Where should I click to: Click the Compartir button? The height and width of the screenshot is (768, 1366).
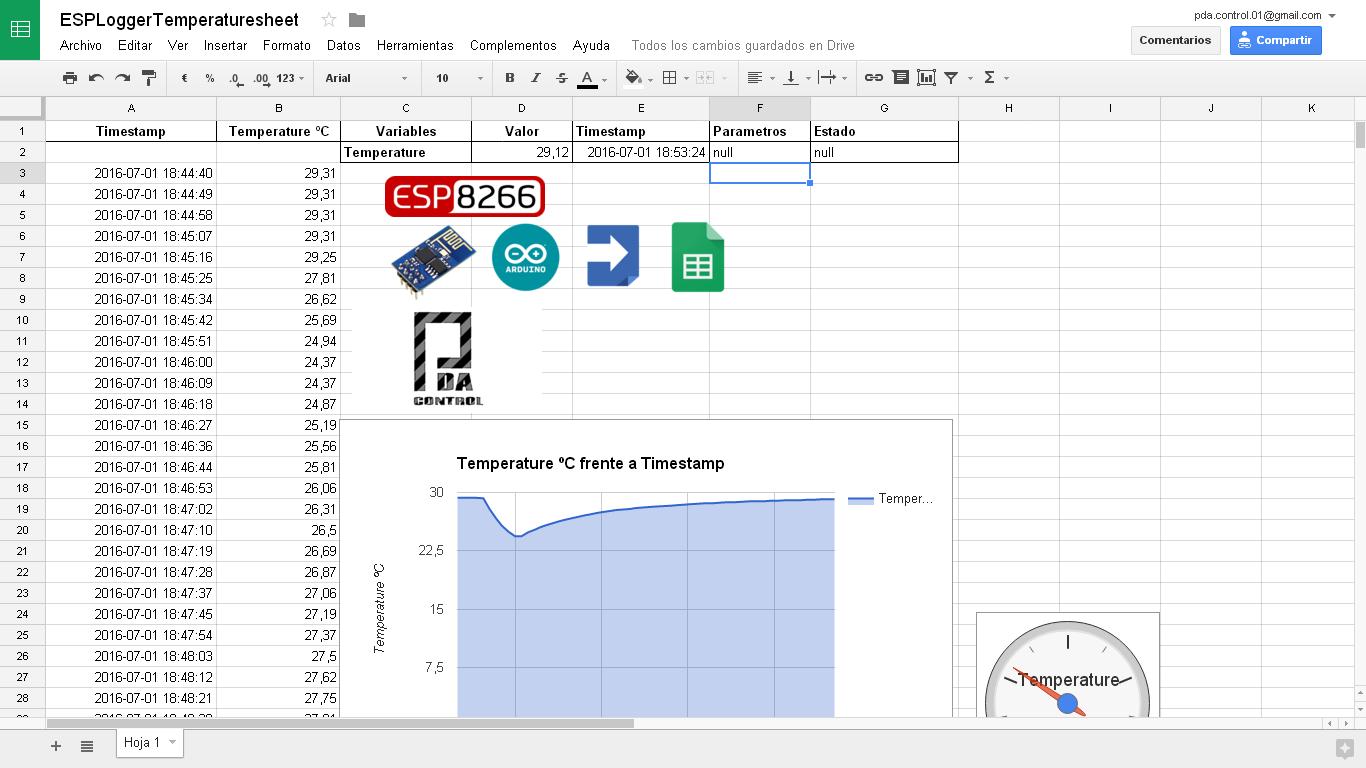pos(1275,40)
